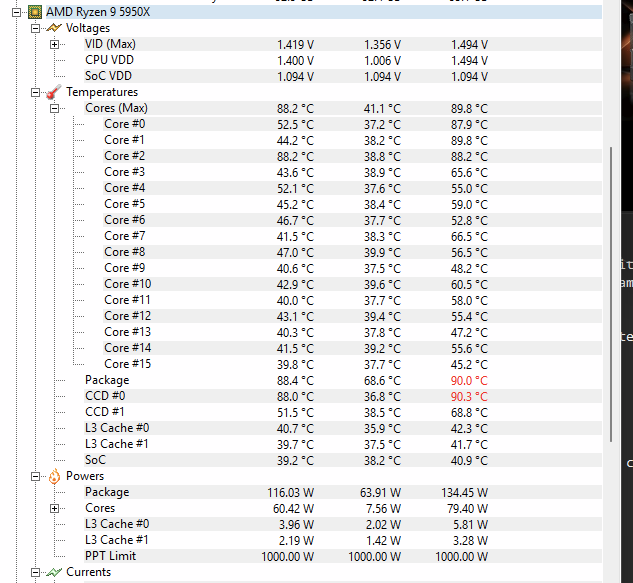Collapse the Cores (Max) temperature list
This screenshot has width=633, height=583.
pyautogui.click(x=54, y=108)
